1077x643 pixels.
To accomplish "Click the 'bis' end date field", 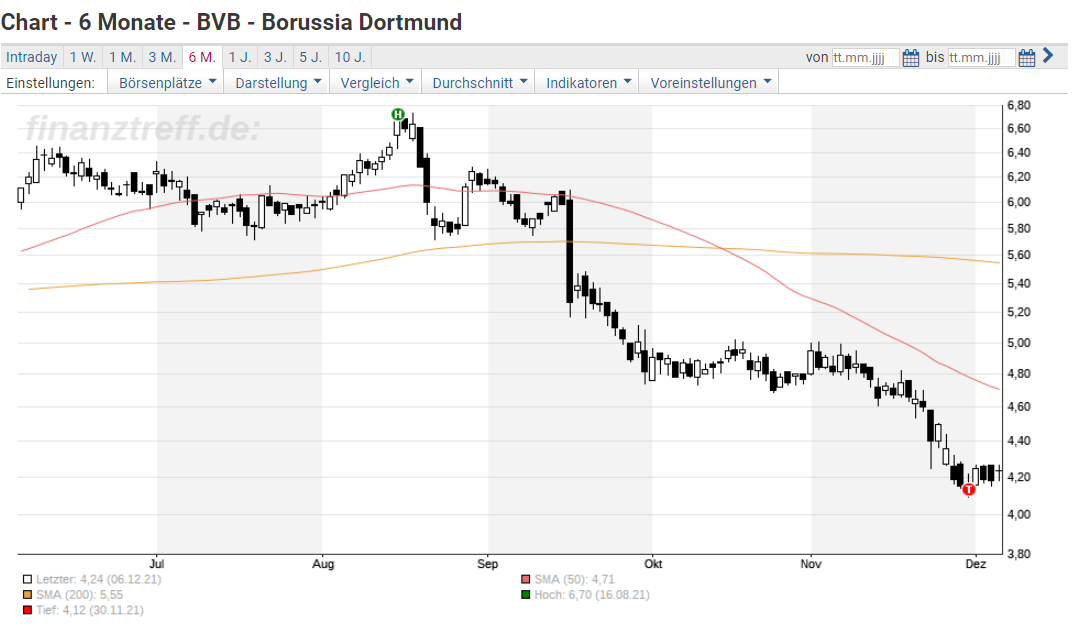I will coord(981,58).
